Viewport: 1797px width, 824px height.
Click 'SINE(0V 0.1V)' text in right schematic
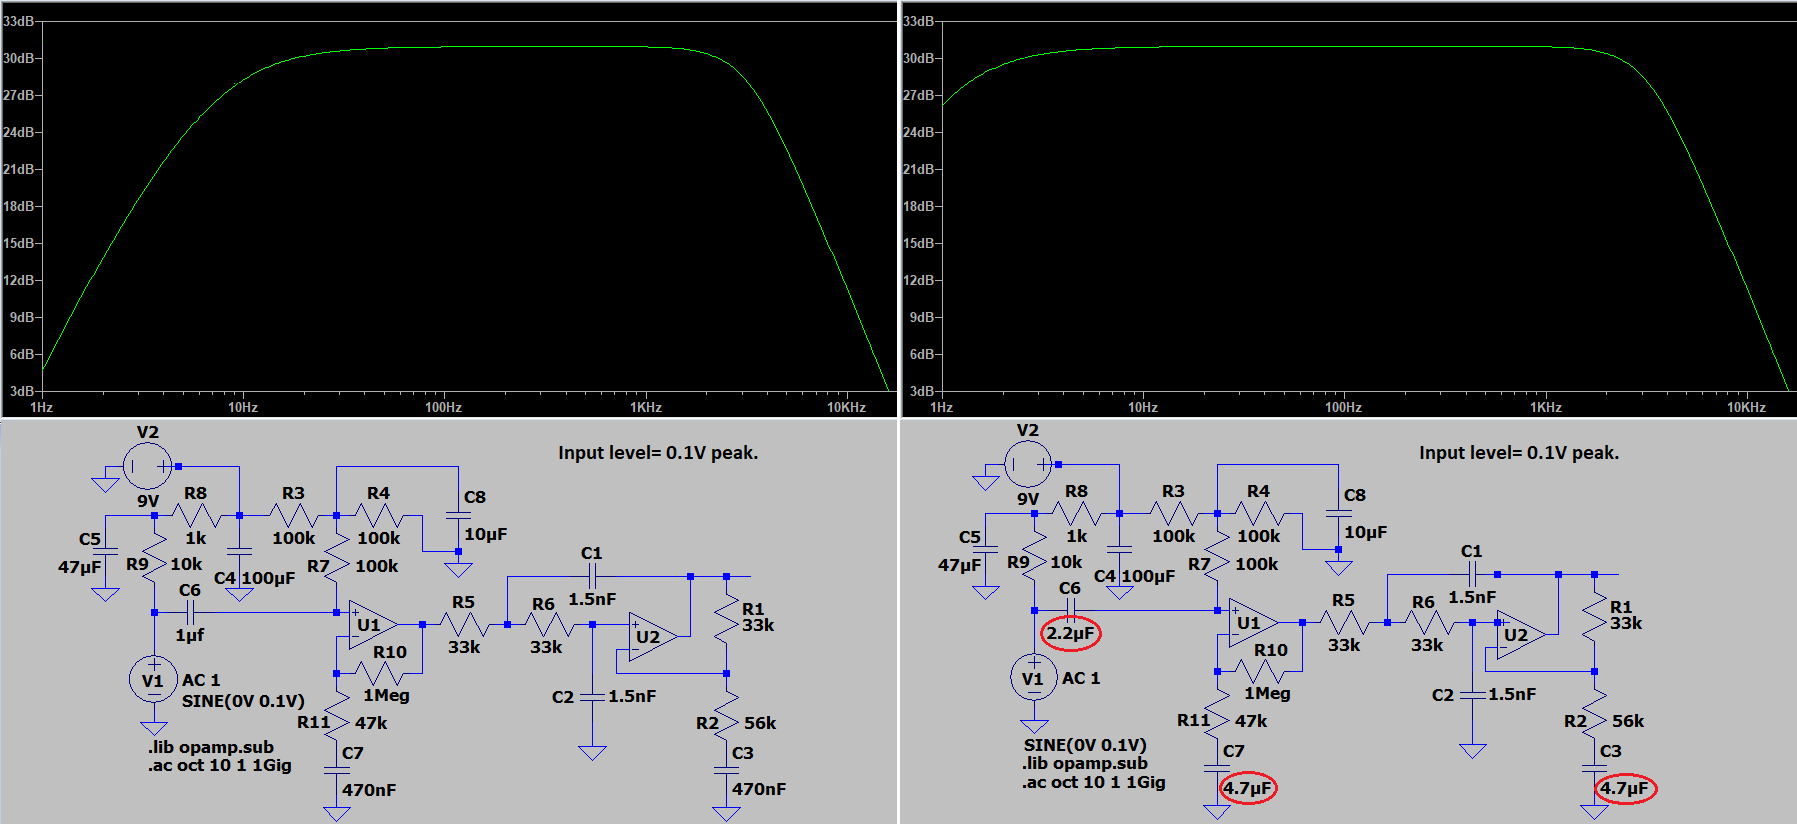coord(1085,745)
